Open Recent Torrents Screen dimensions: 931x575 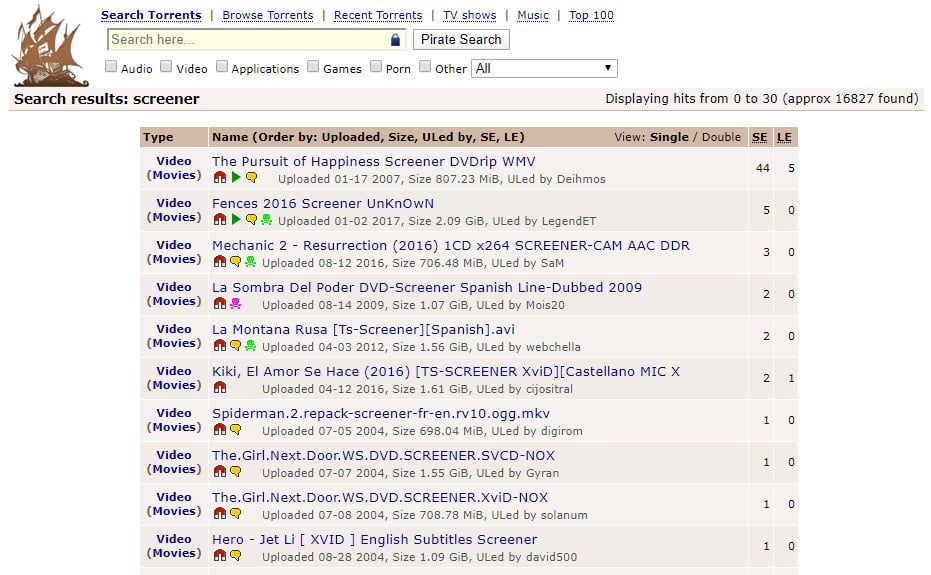378,15
